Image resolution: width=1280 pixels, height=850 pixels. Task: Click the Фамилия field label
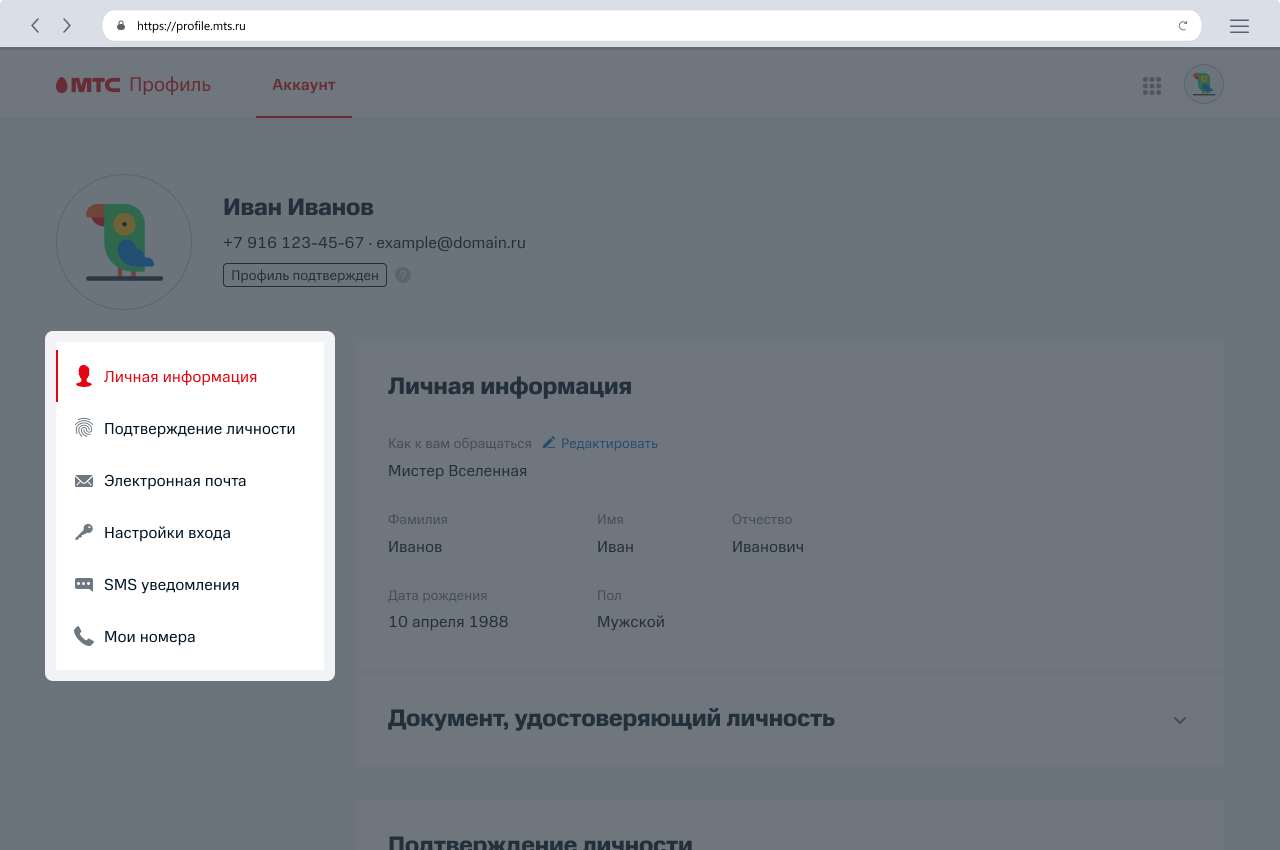418,519
